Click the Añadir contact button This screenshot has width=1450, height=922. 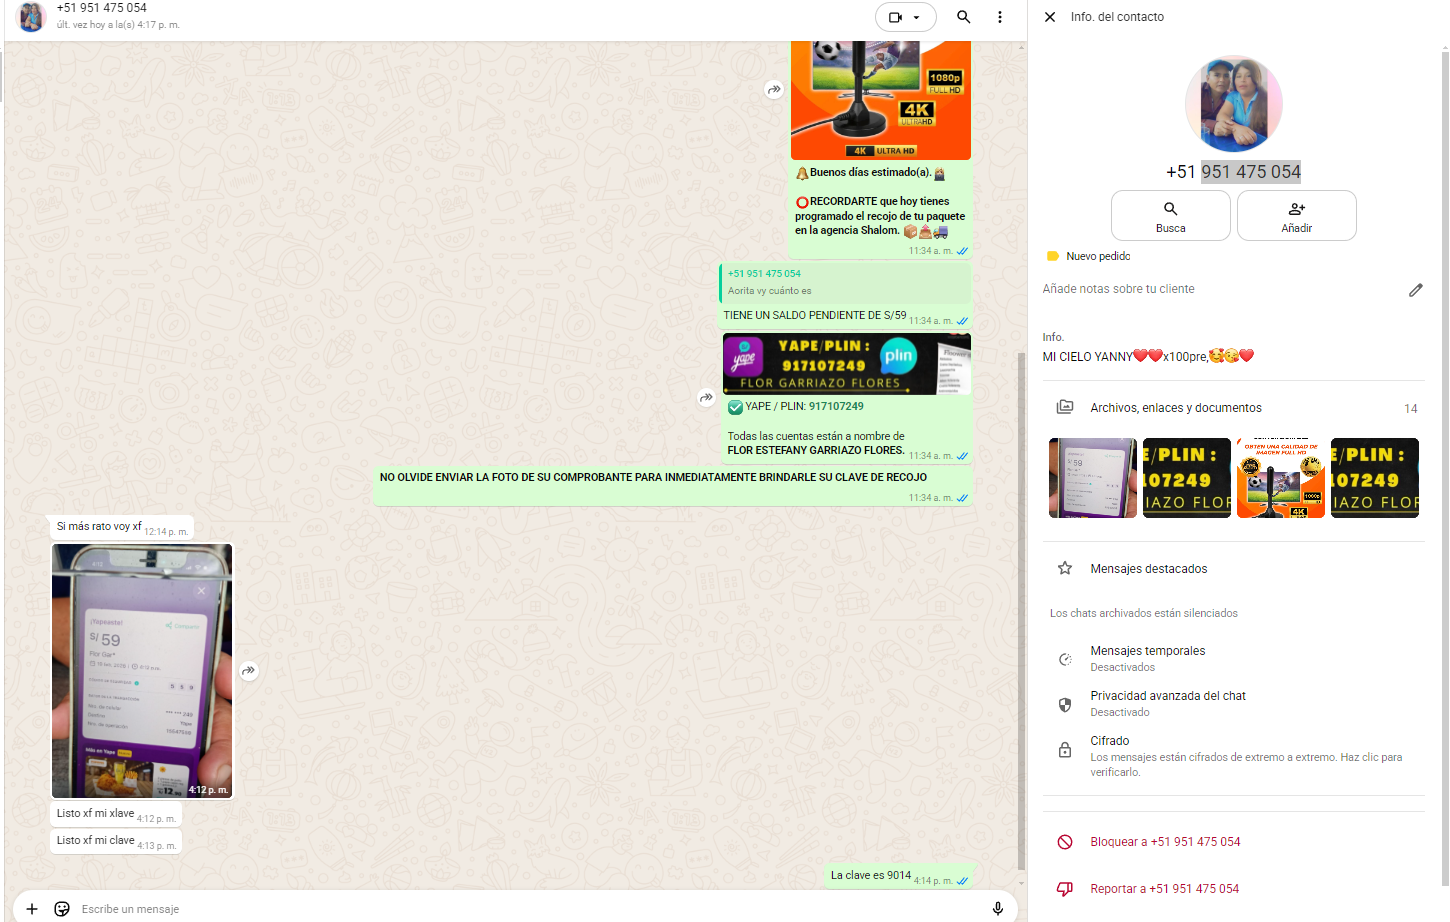coord(1296,215)
